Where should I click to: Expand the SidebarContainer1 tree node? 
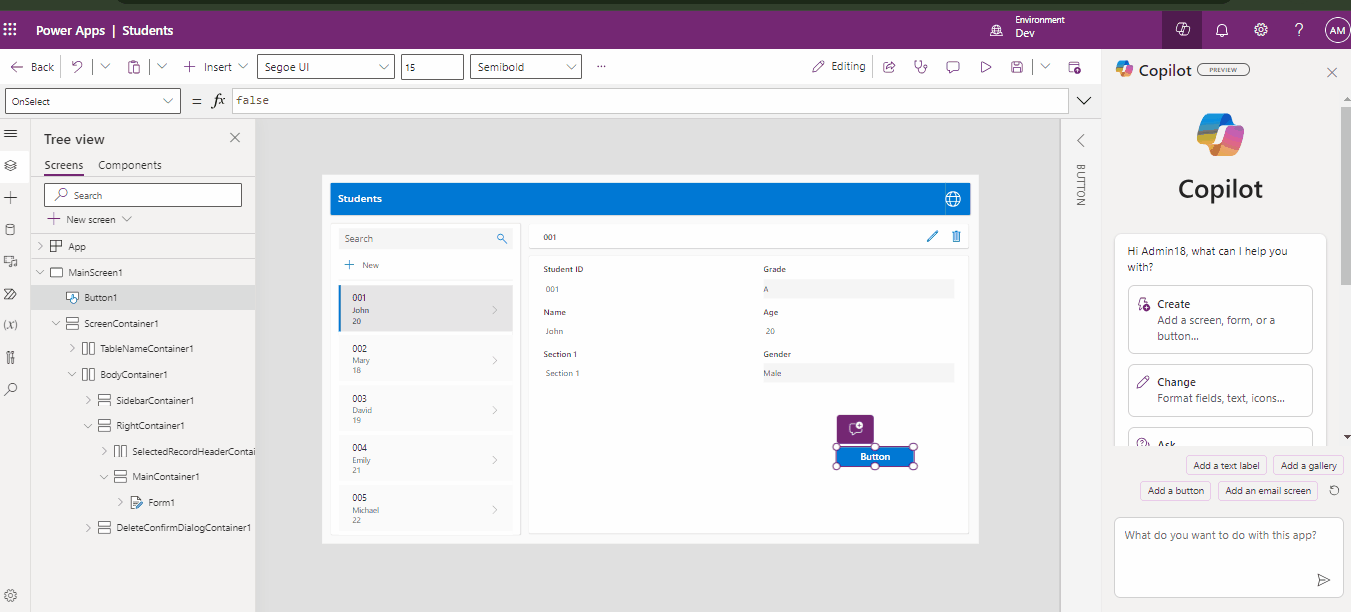(88, 400)
